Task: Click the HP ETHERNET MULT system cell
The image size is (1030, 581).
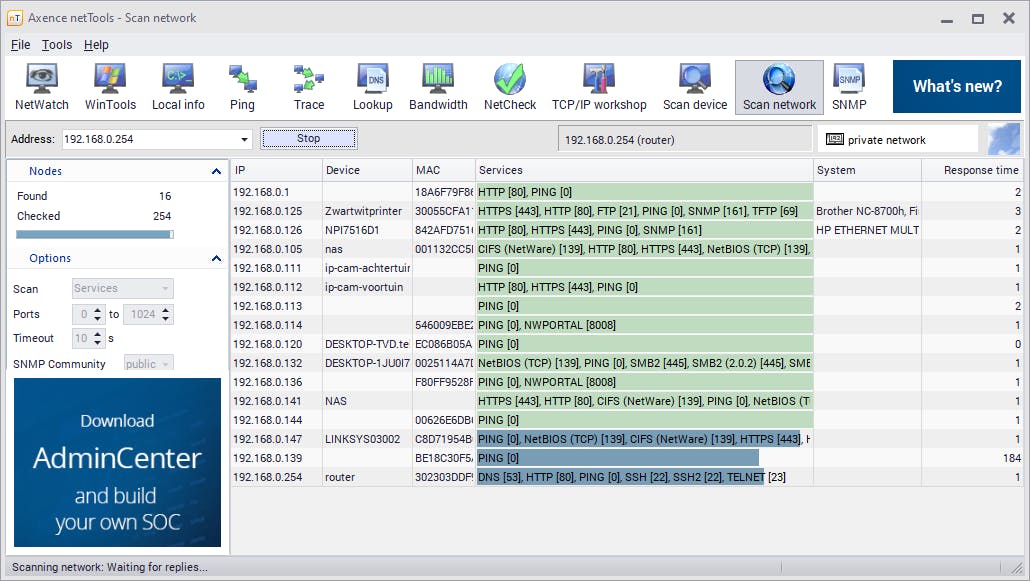Action: pos(867,230)
